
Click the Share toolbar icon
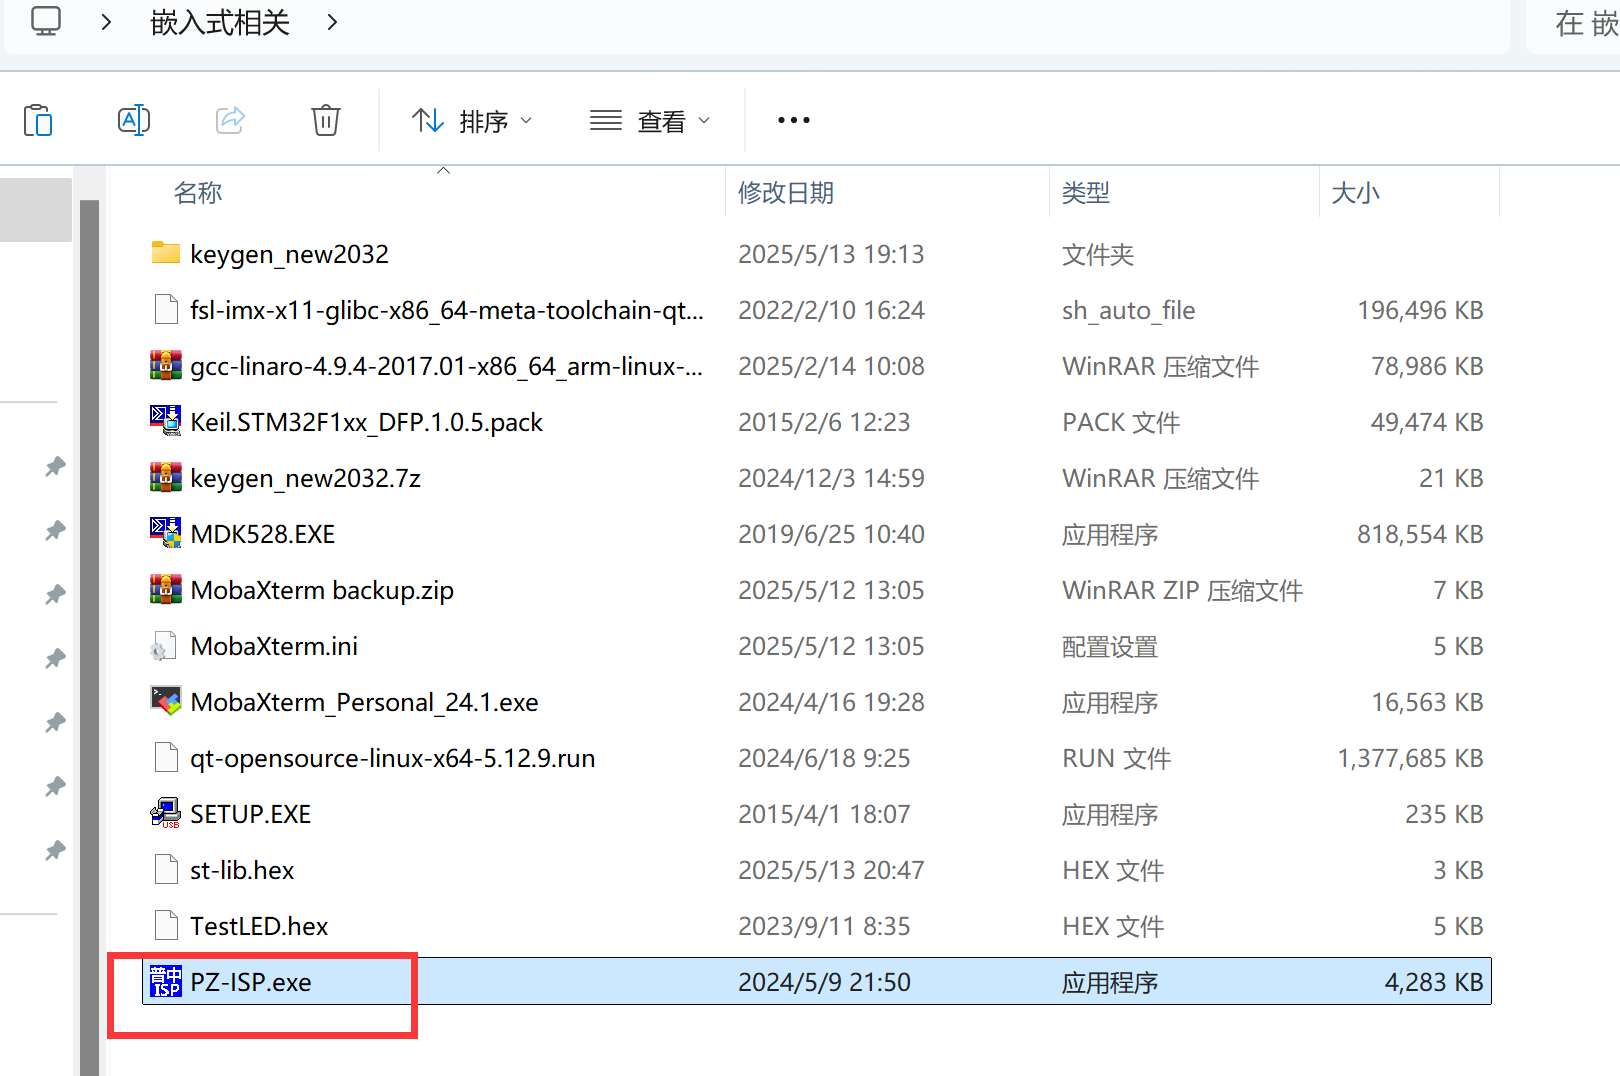pyautogui.click(x=230, y=120)
